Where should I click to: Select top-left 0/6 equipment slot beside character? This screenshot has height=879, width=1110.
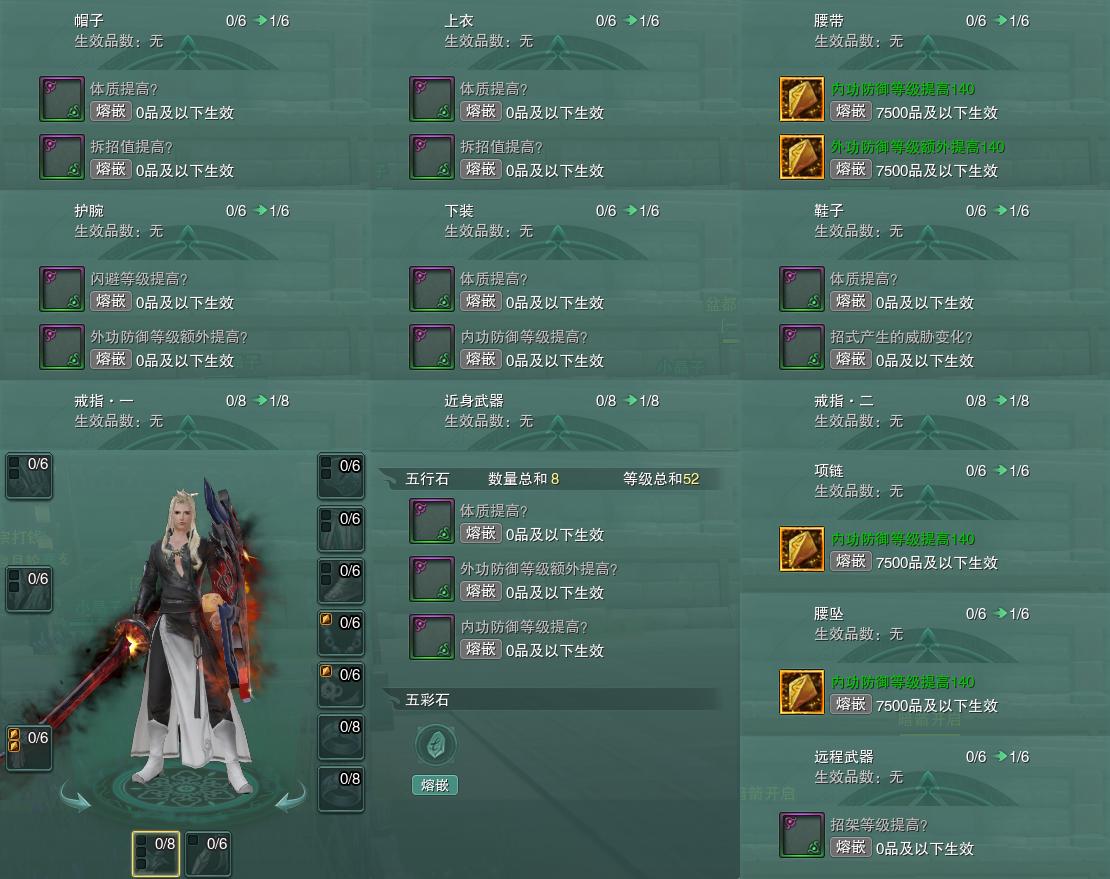[x=29, y=476]
